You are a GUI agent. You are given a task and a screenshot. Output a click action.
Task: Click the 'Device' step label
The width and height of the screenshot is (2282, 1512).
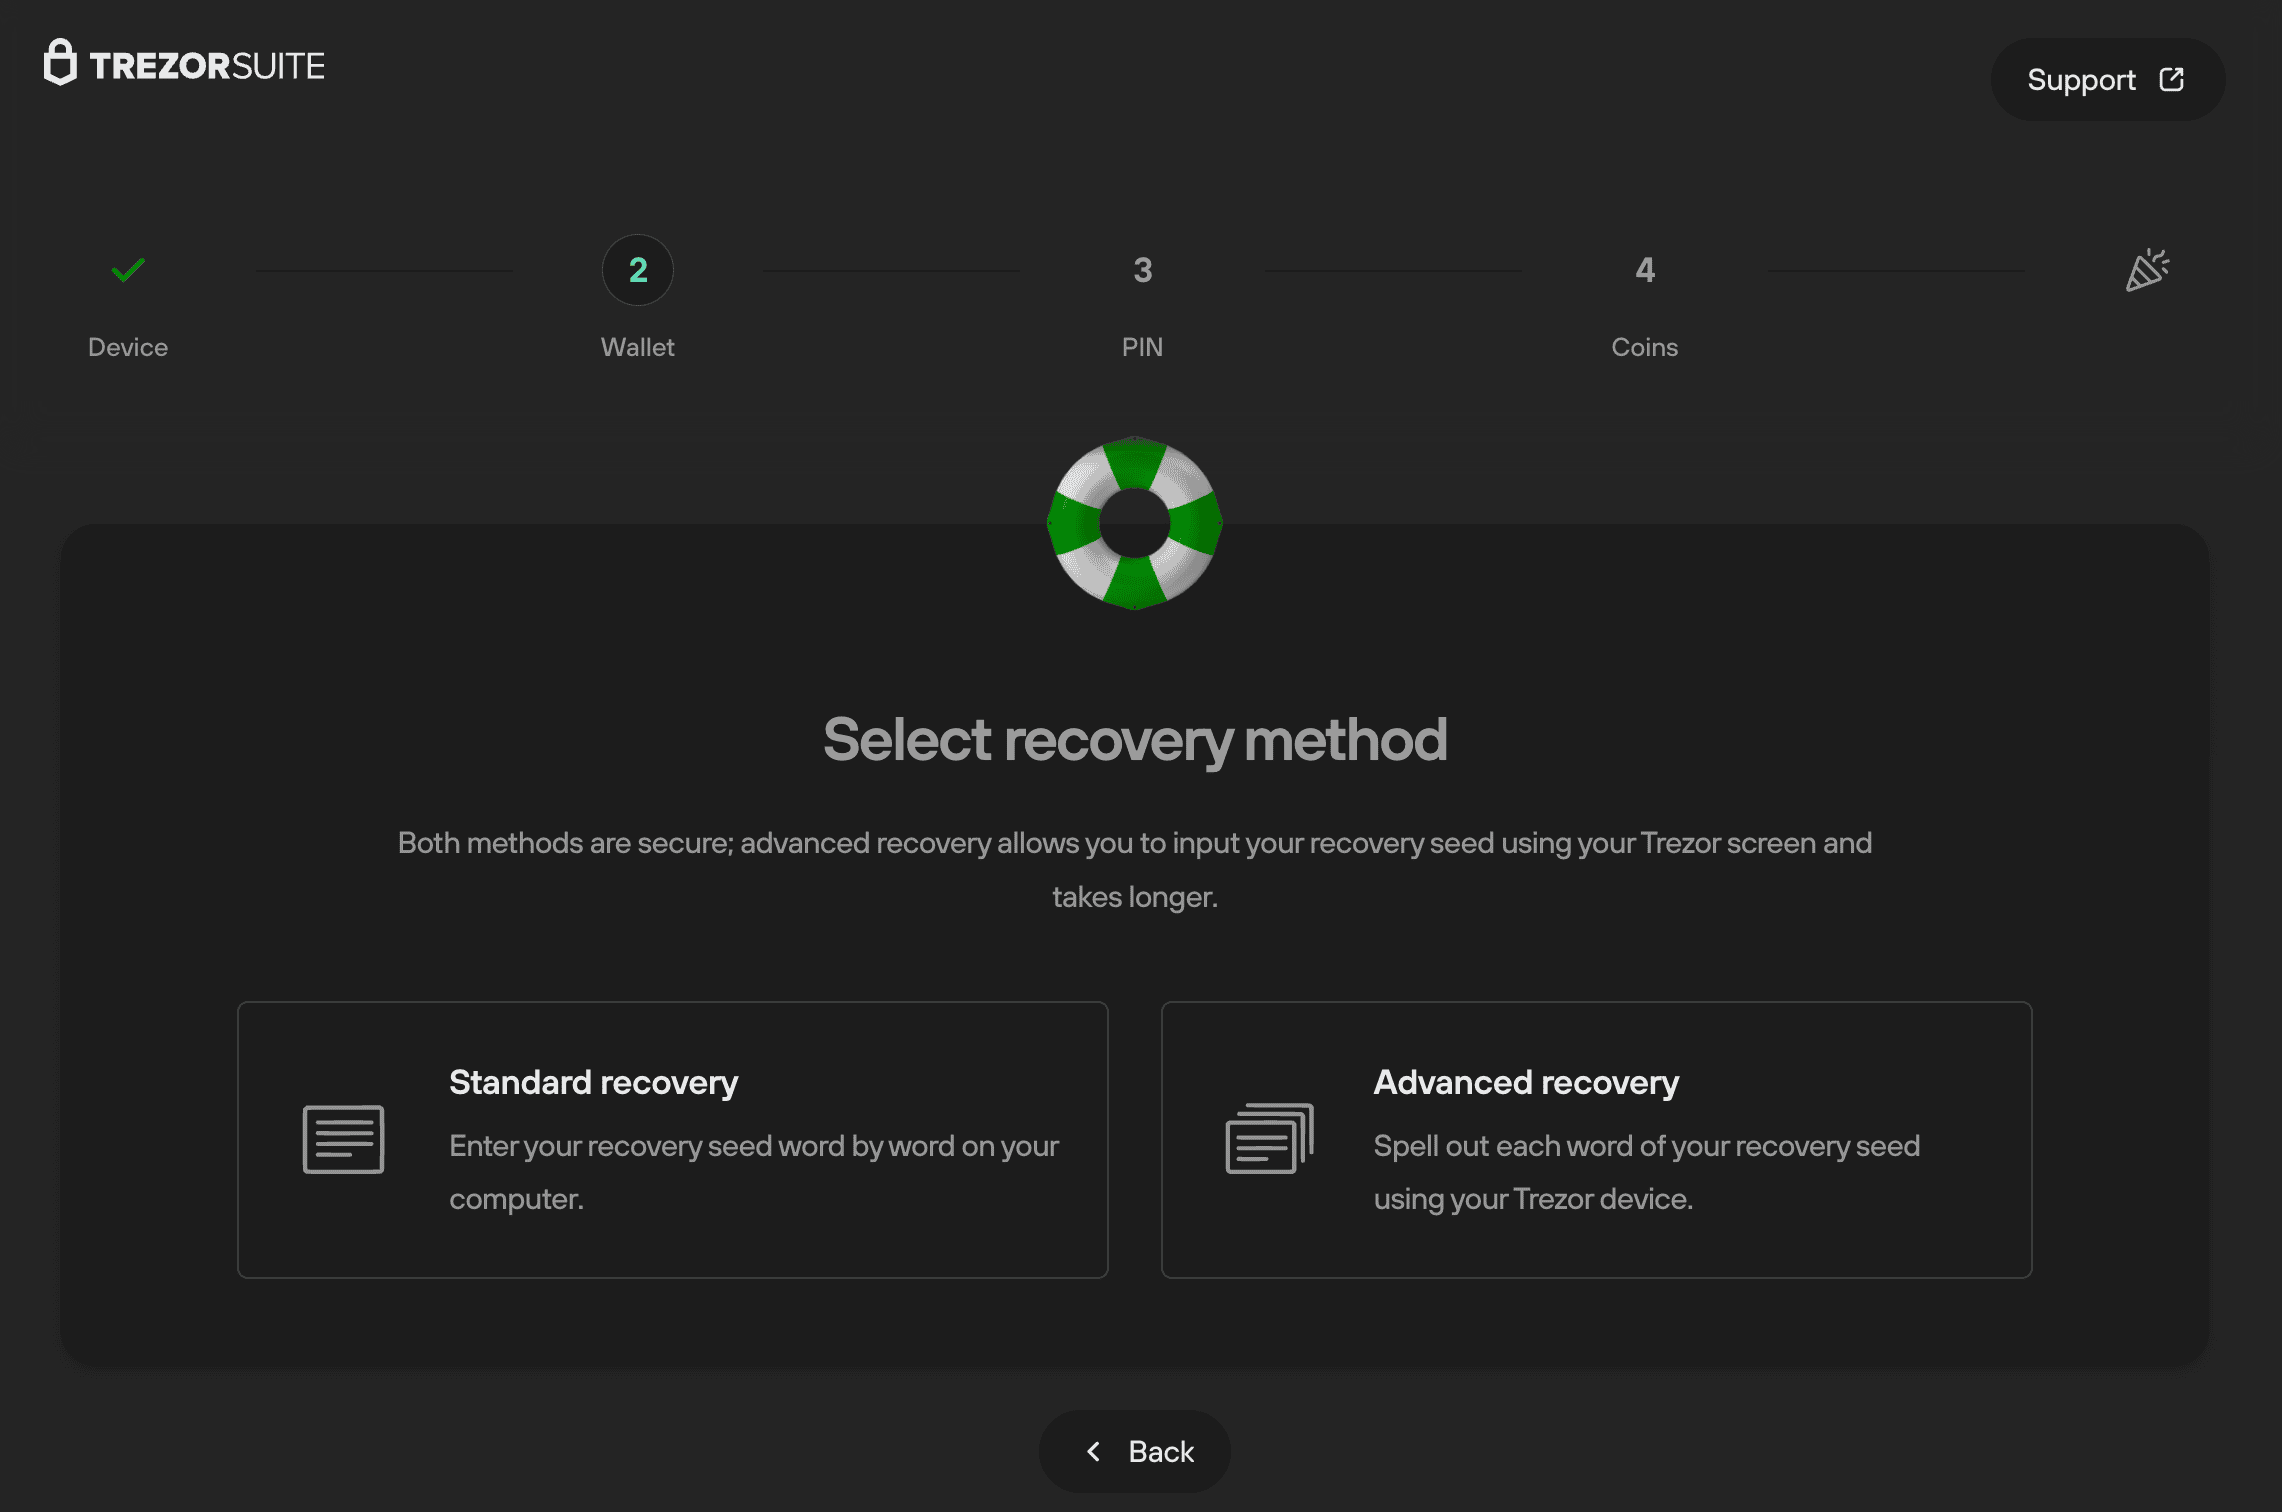[x=128, y=347]
